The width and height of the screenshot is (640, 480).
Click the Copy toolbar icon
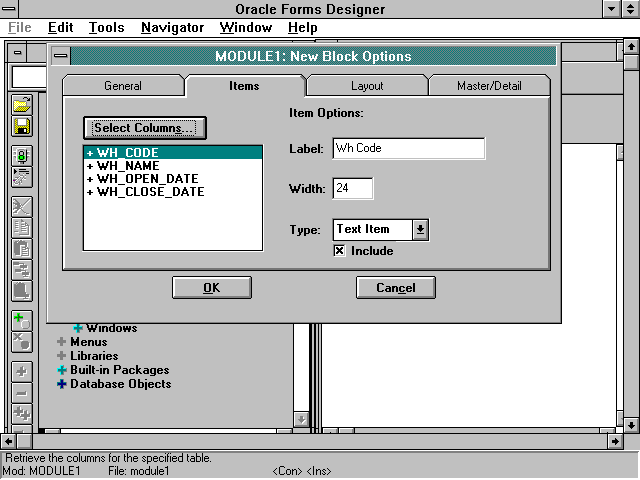point(21,228)
